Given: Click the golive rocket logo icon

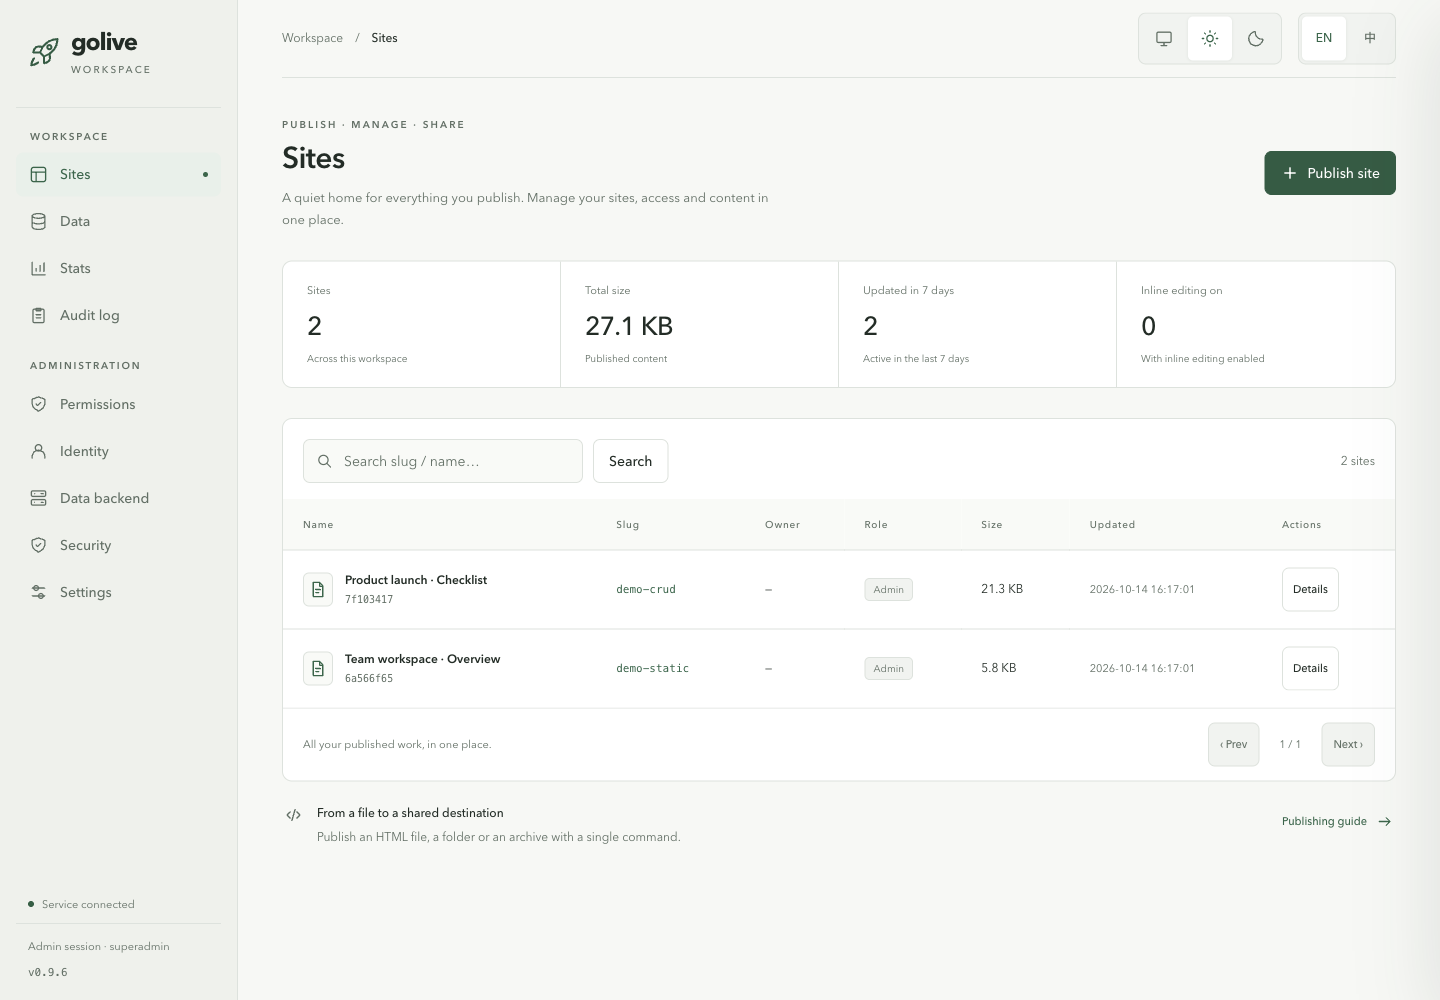Looking at the screenshot, I should (44, 52).
